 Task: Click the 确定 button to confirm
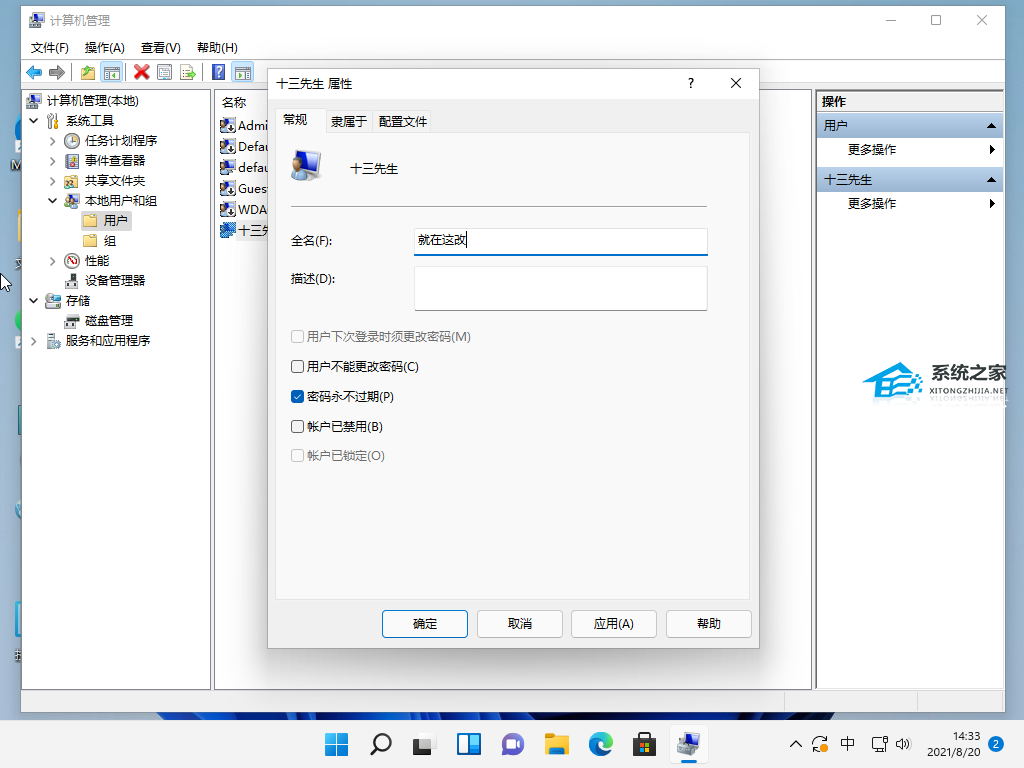424,623
